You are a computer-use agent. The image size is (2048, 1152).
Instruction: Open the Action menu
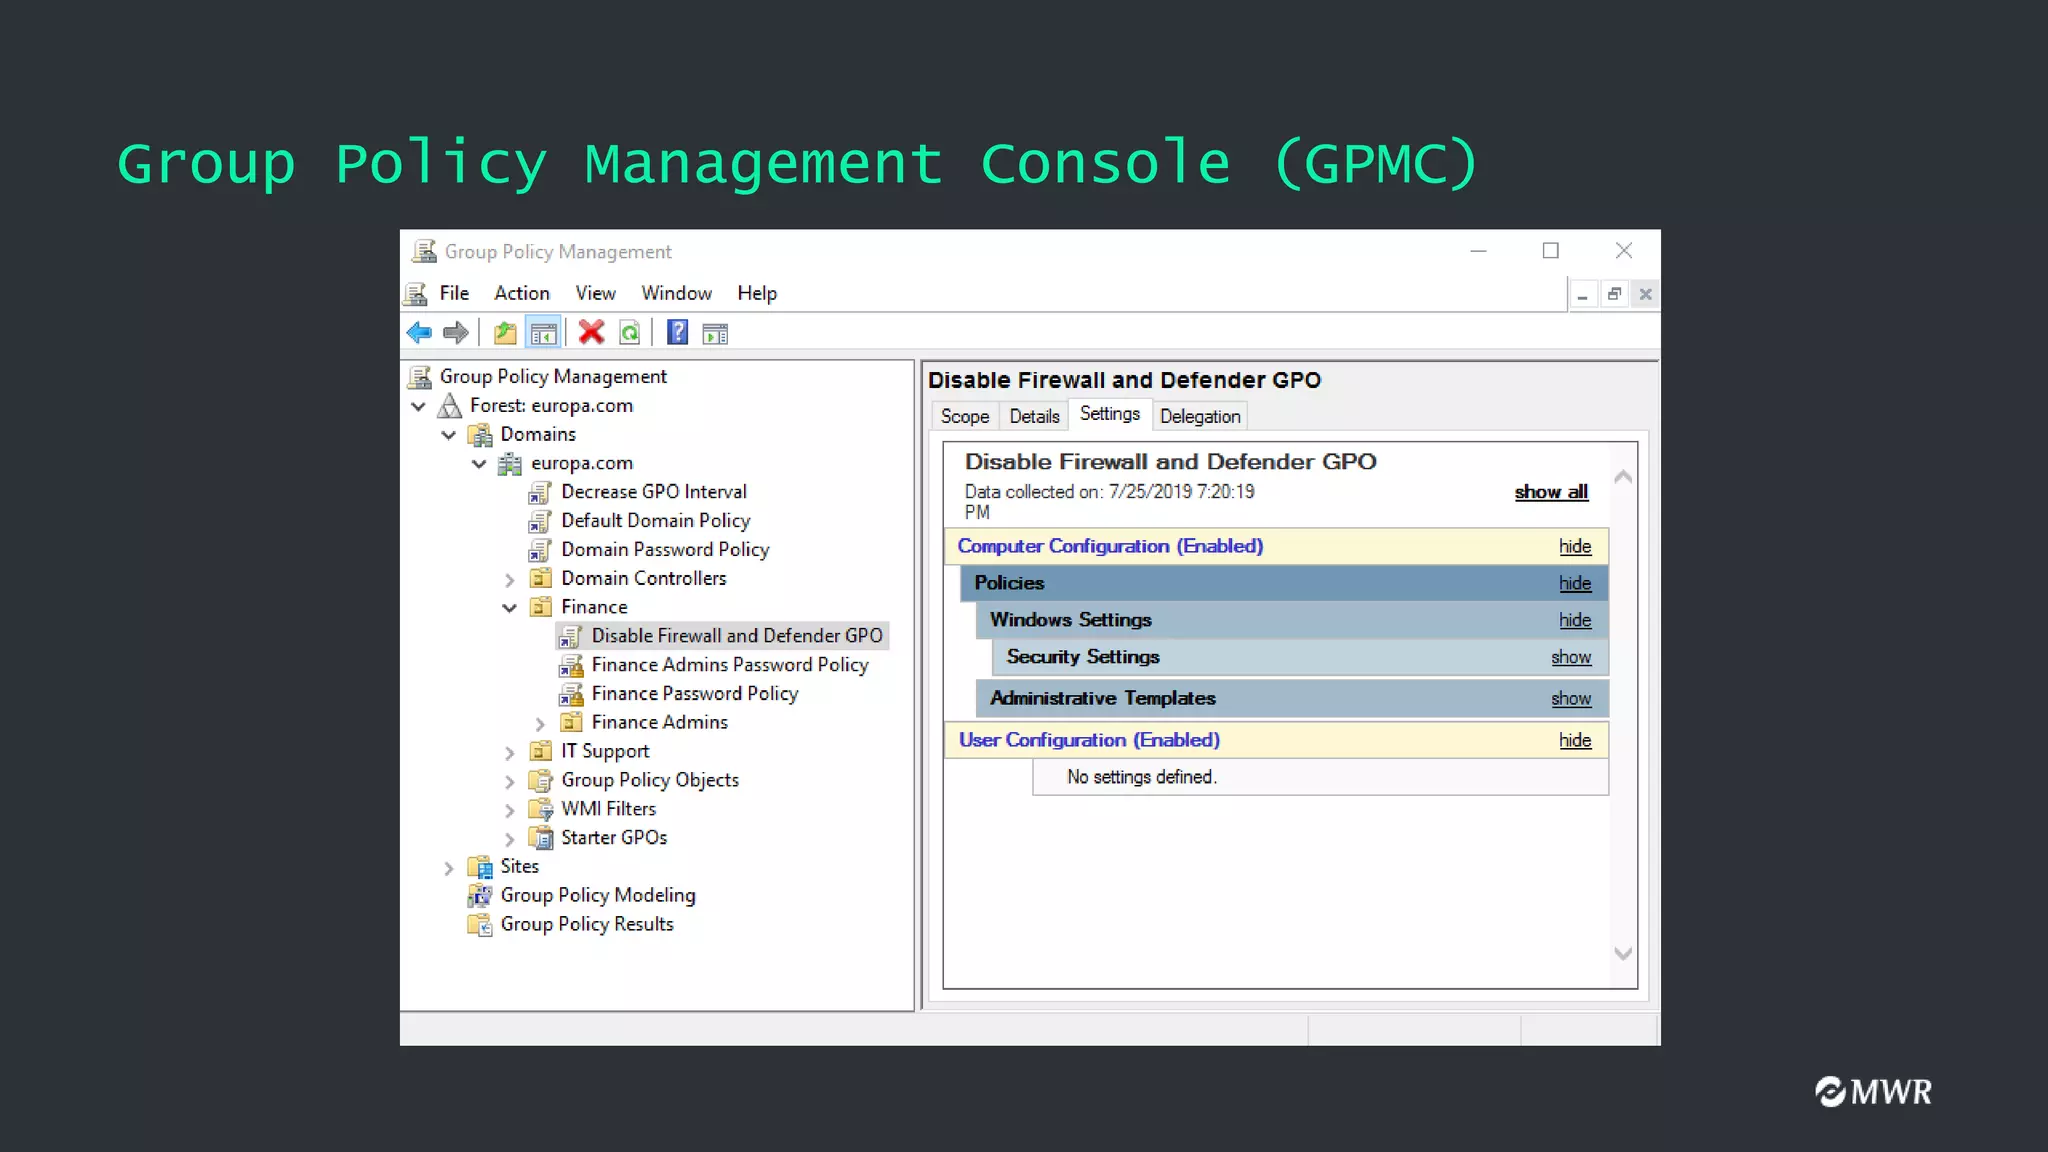(522, 293)
